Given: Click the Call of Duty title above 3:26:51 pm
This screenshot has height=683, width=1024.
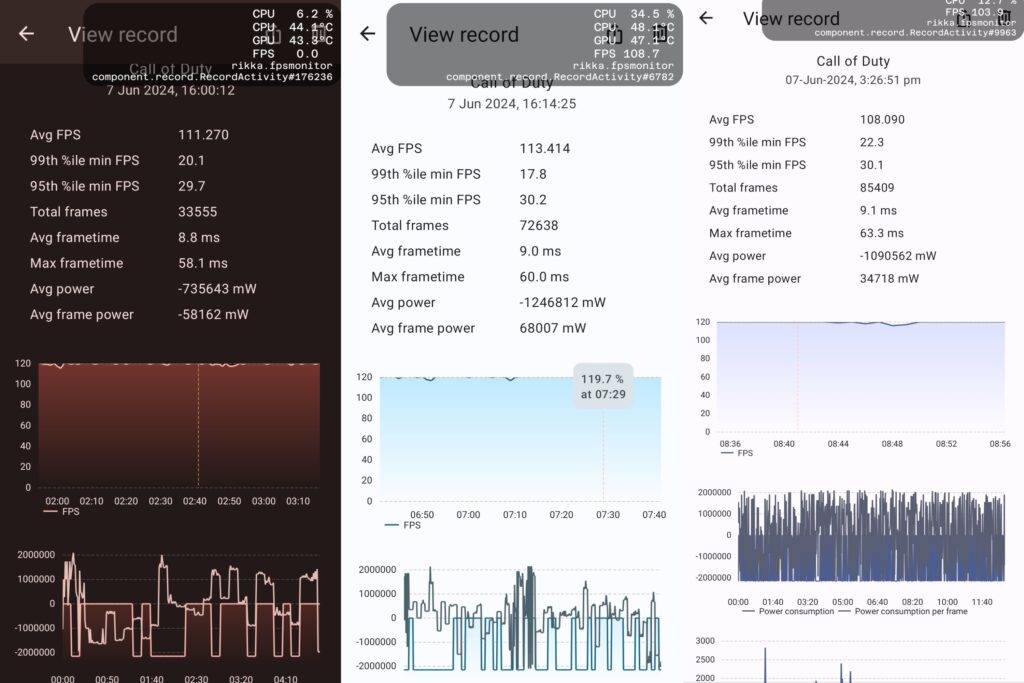Looking at the screenshot, I should (x=853, y=61).
